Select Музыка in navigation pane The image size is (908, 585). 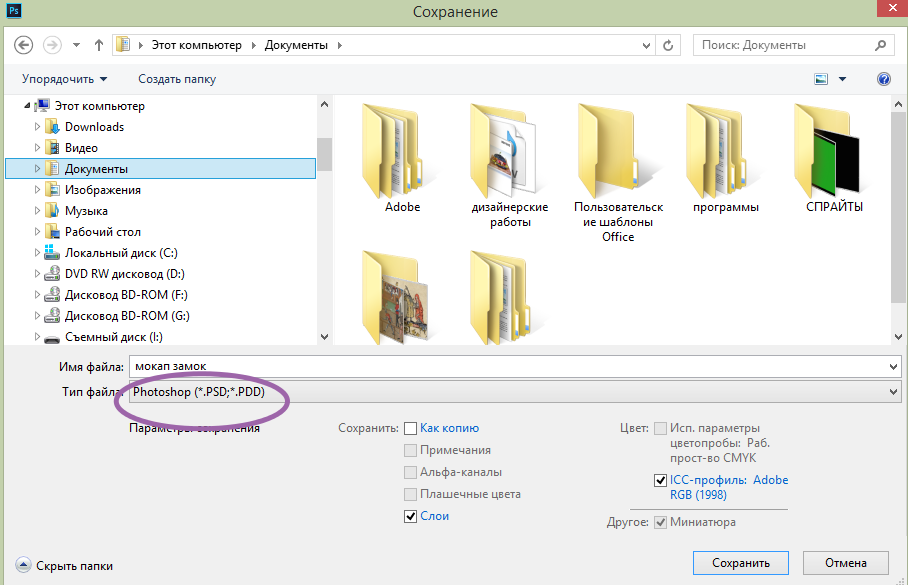click(86, 211)
